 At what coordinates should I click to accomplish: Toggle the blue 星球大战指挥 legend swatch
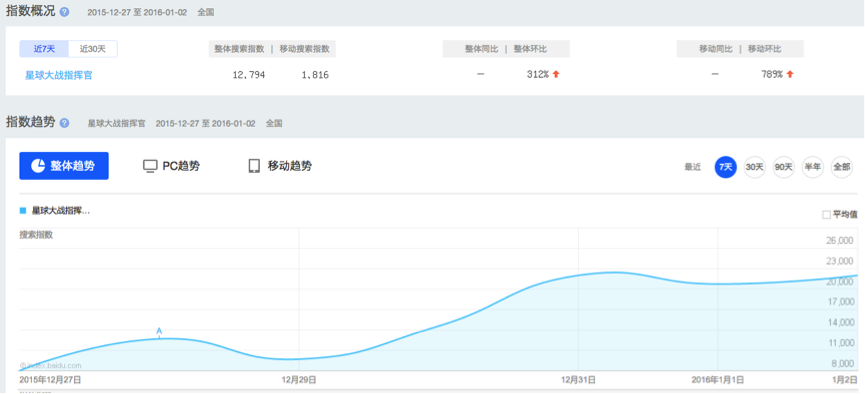point(23,211)
